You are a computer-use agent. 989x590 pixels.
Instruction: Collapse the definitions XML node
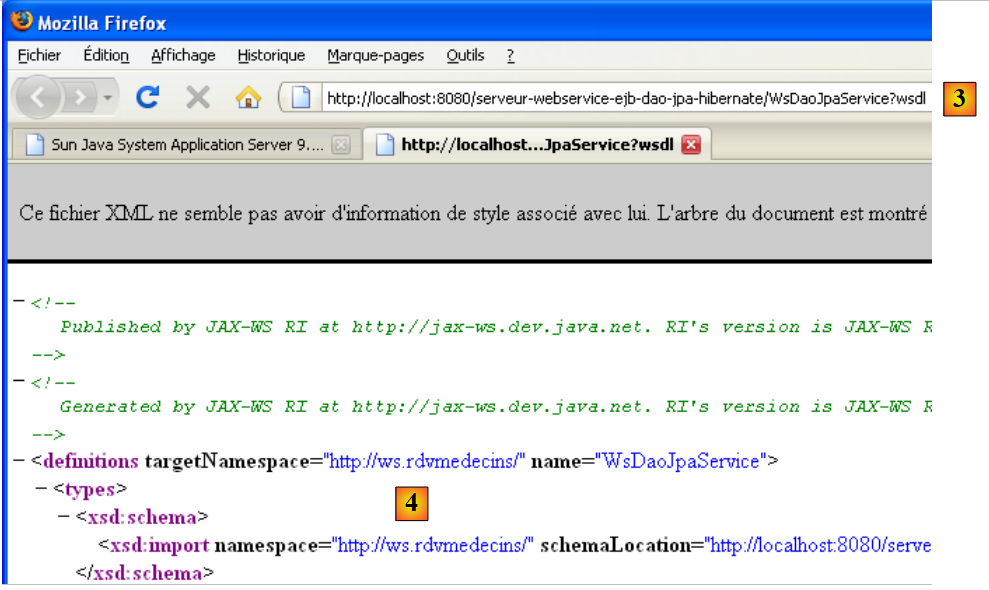18,461
